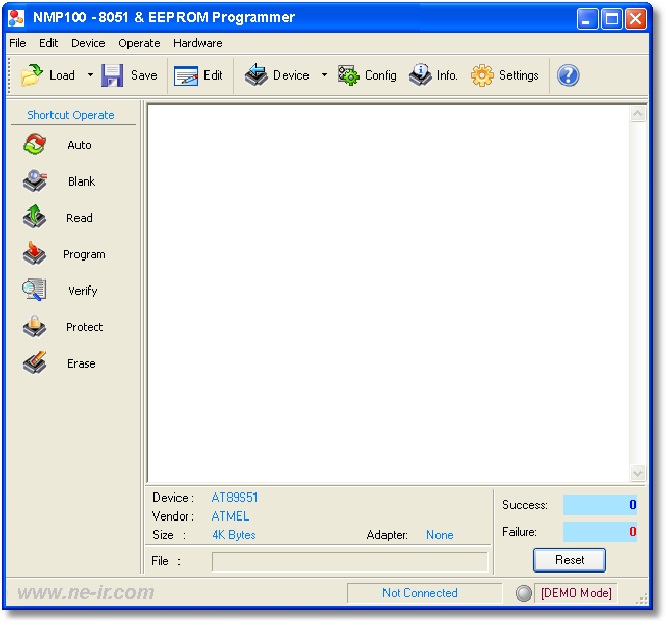Run the Auto operation icon
Viewport: 668px width, 625px height.
35,144
